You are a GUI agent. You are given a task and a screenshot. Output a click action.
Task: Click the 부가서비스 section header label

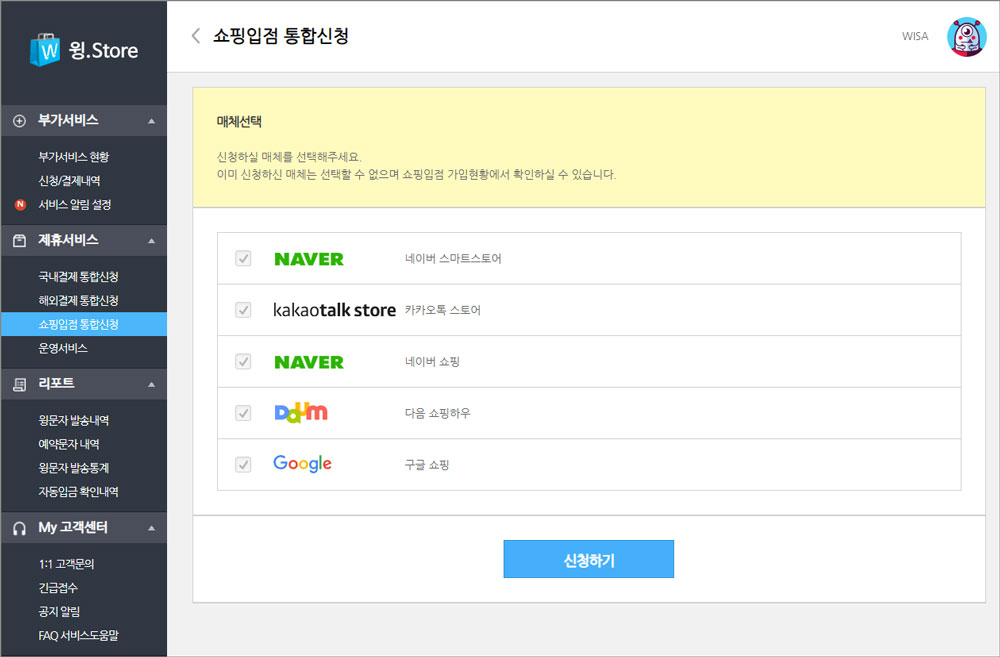(x=68, y=121)
